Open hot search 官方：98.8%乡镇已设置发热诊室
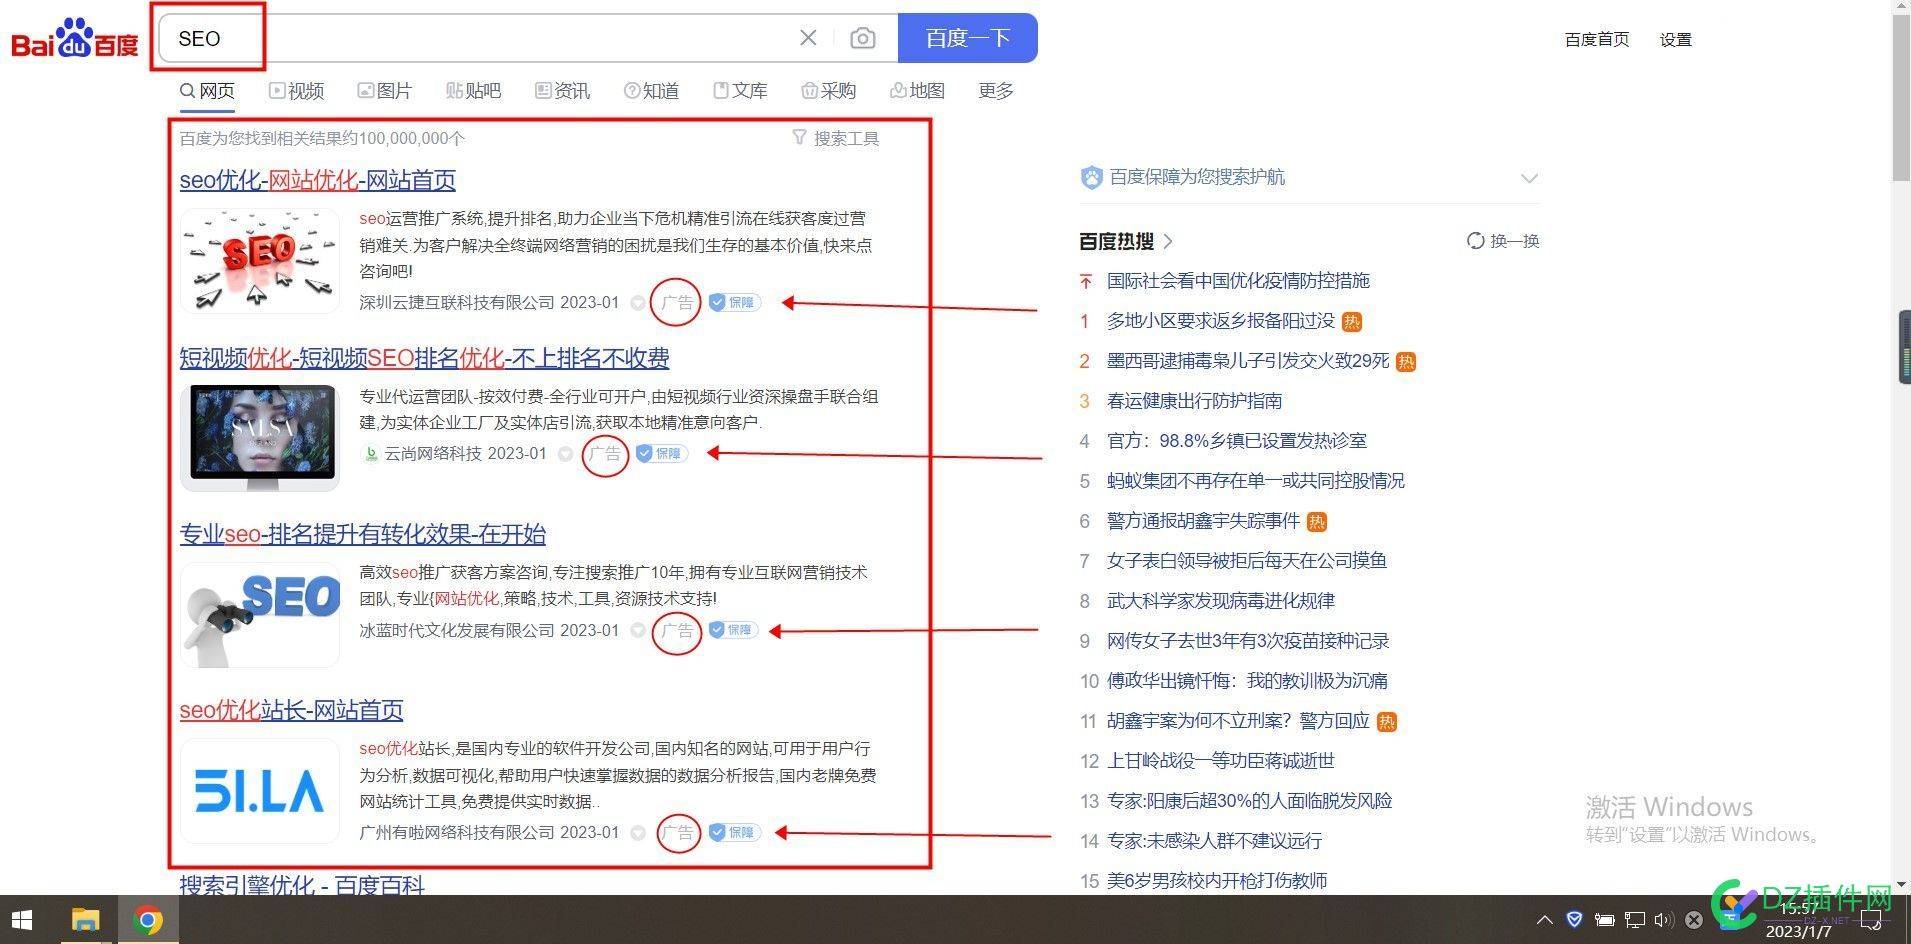 click(x=1236, y=441)
